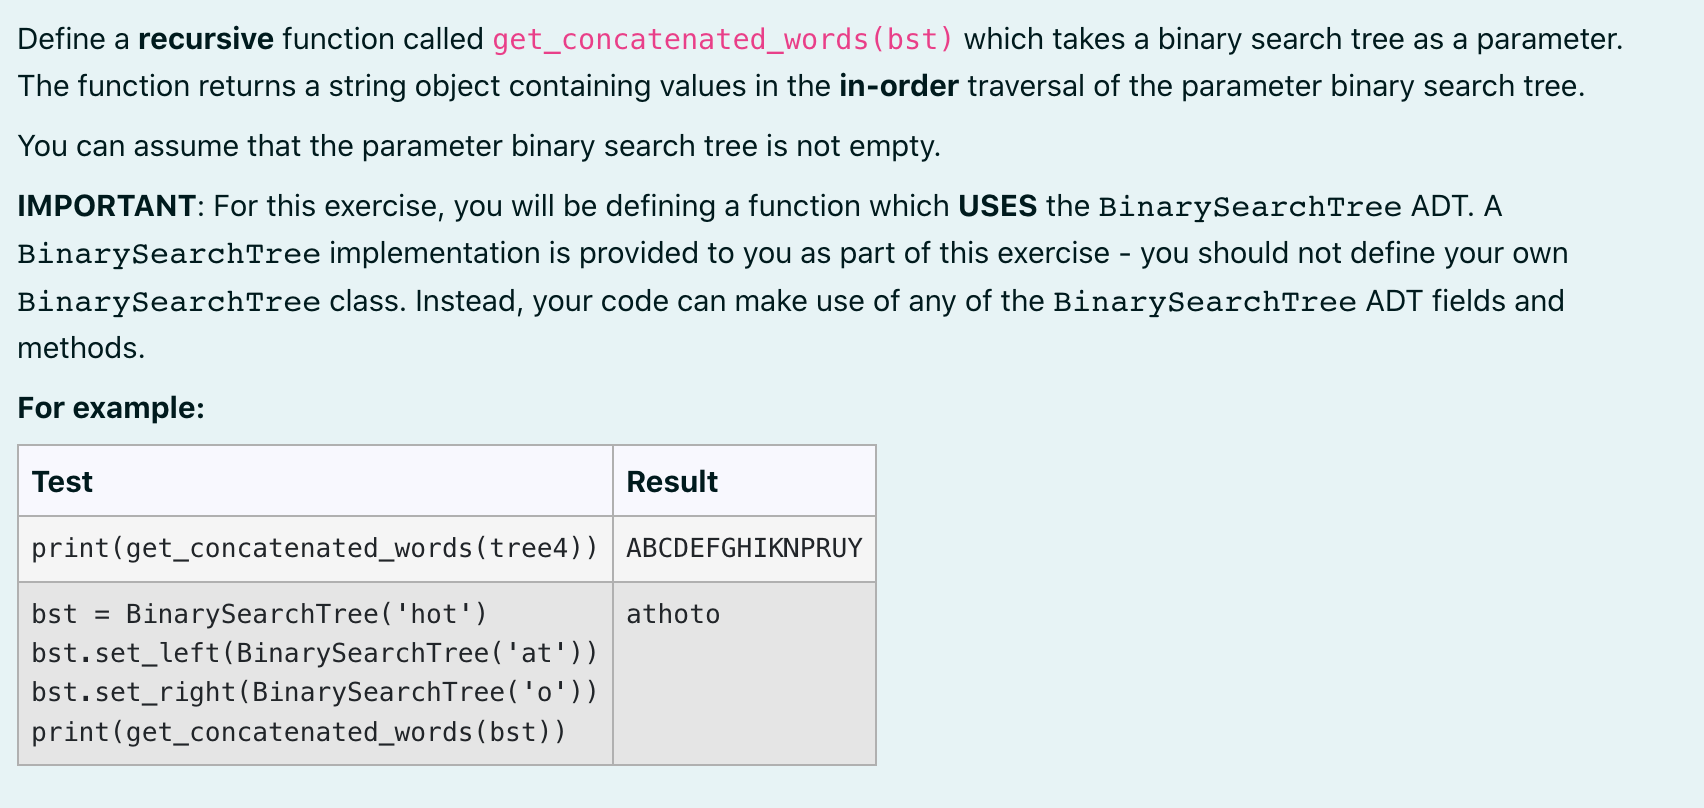Click the ABCDEFGHIKNPRUY result cell
Screen dimensions: 1704x808
coord(744,548)
